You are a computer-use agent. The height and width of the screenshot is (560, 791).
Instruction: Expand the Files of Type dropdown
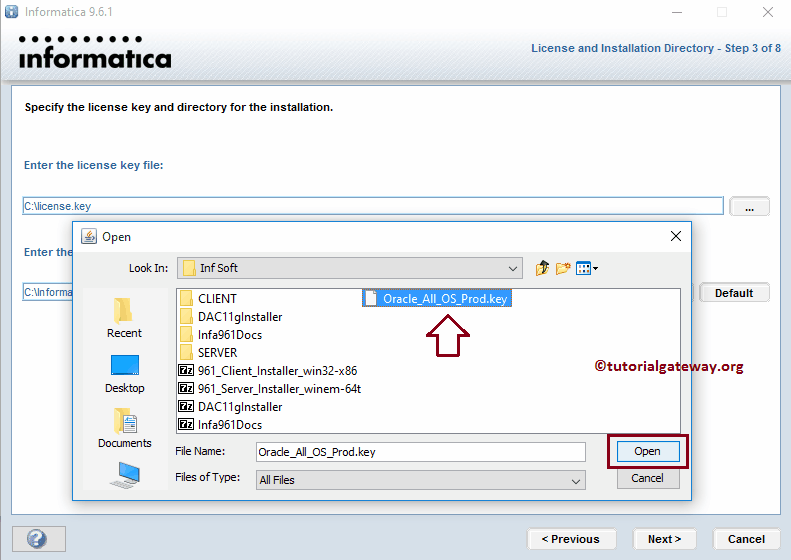(576, 480)
